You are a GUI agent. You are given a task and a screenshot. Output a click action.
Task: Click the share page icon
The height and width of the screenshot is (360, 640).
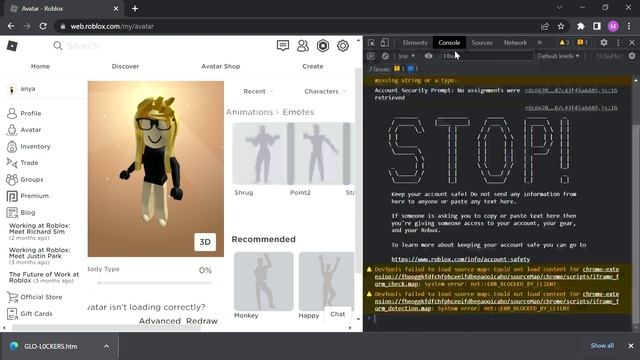pos(544,26)
